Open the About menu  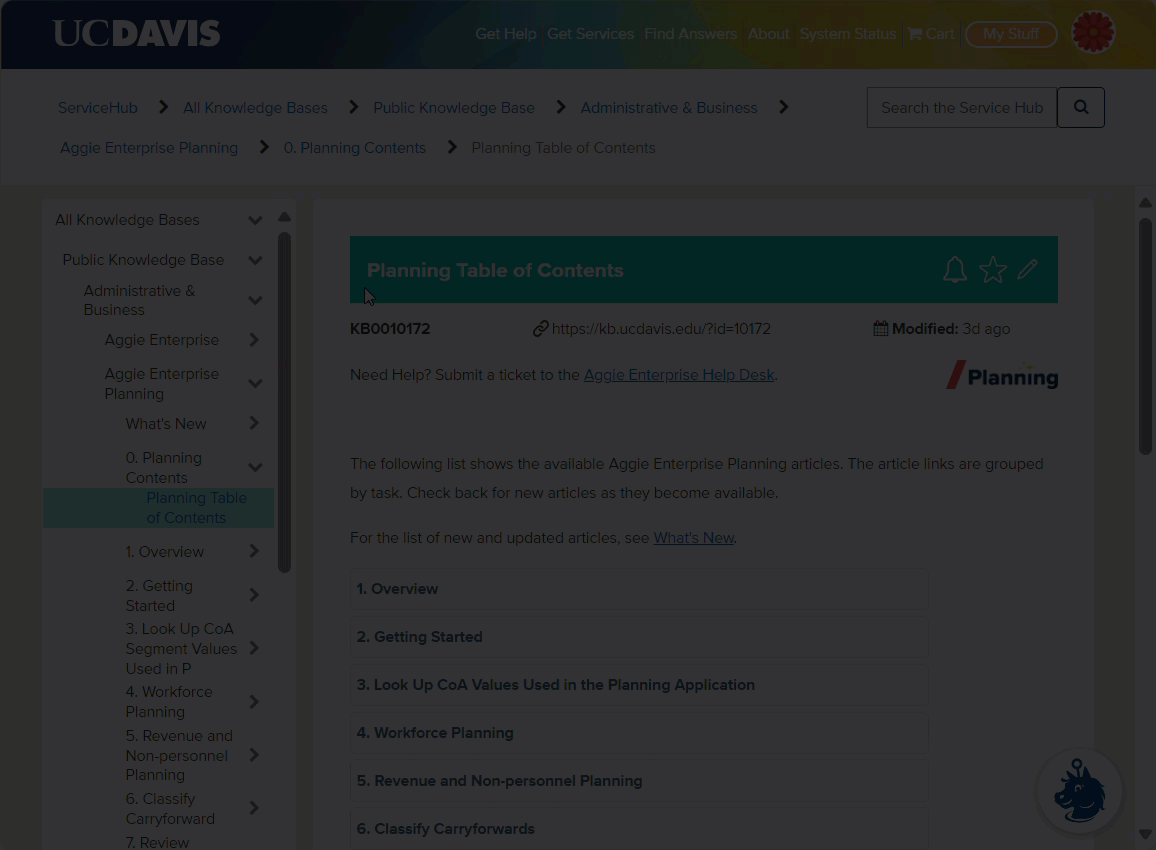(768, 34)
